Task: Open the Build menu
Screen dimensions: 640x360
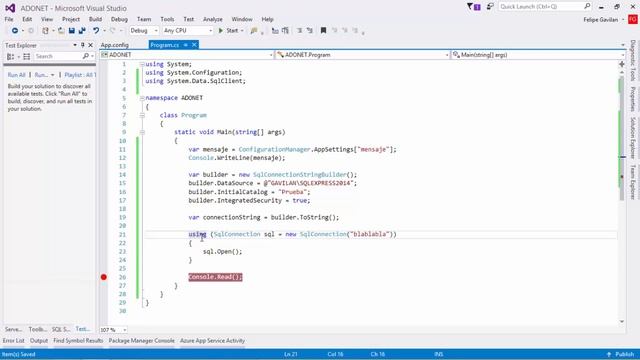Action: (x=95, y=19)
